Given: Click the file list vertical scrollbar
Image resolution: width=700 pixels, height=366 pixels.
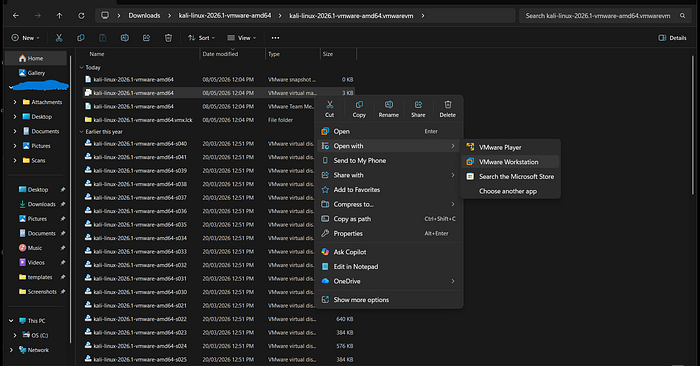Looking at the screenshot, I should pyautogui.click(x=692, y=125).
